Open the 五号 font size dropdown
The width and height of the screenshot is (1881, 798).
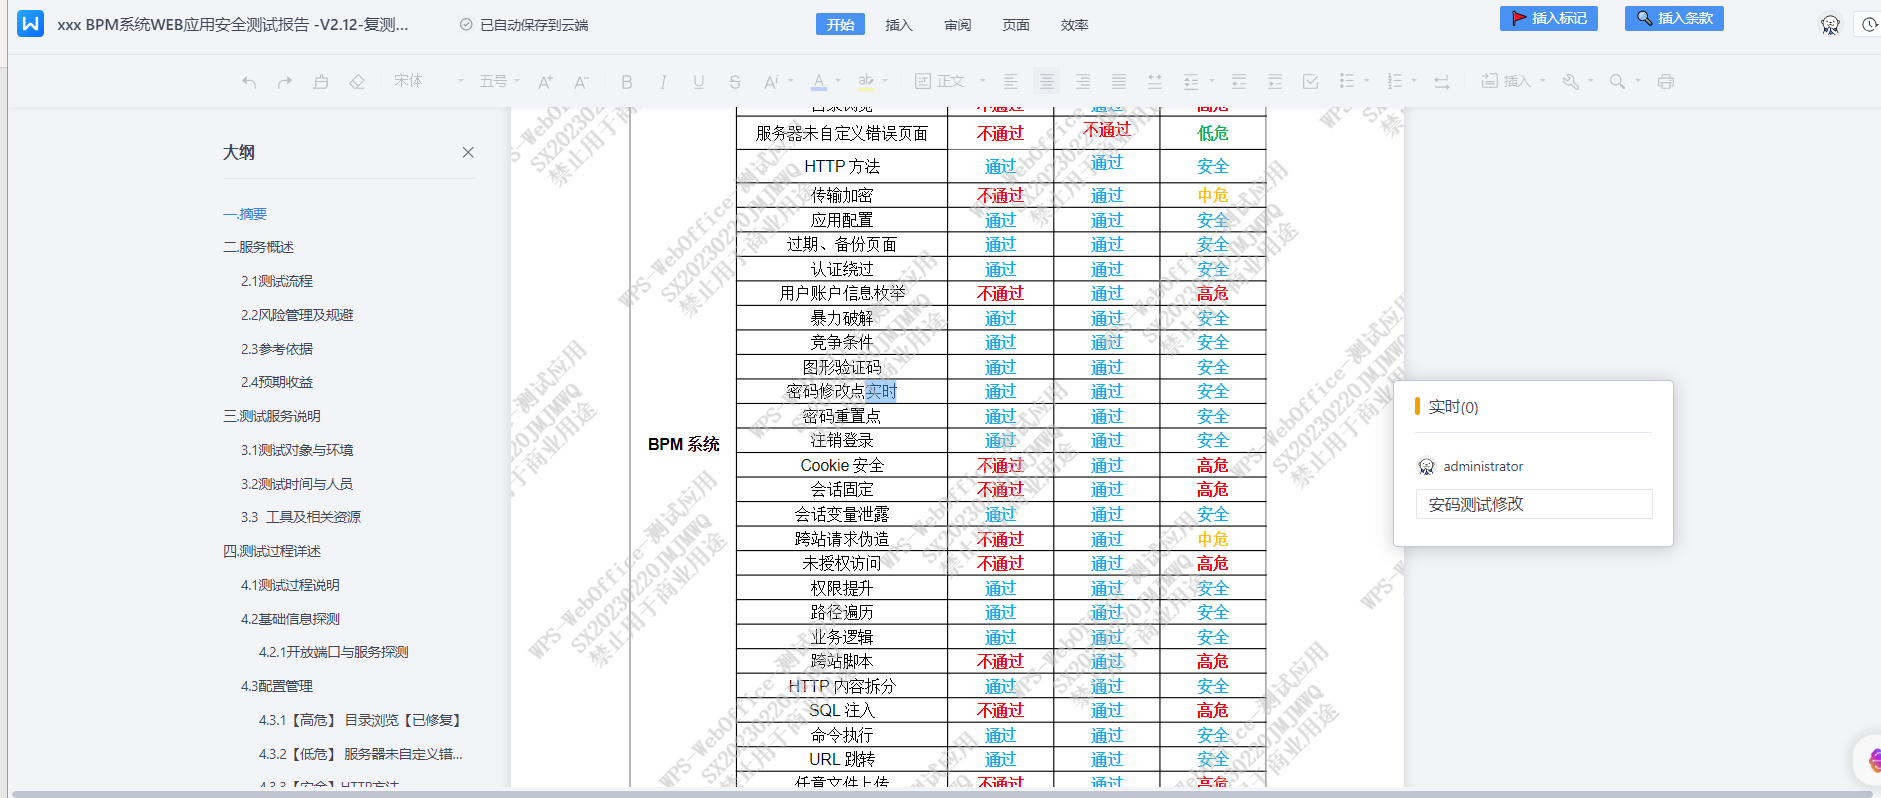coord(500,81)
